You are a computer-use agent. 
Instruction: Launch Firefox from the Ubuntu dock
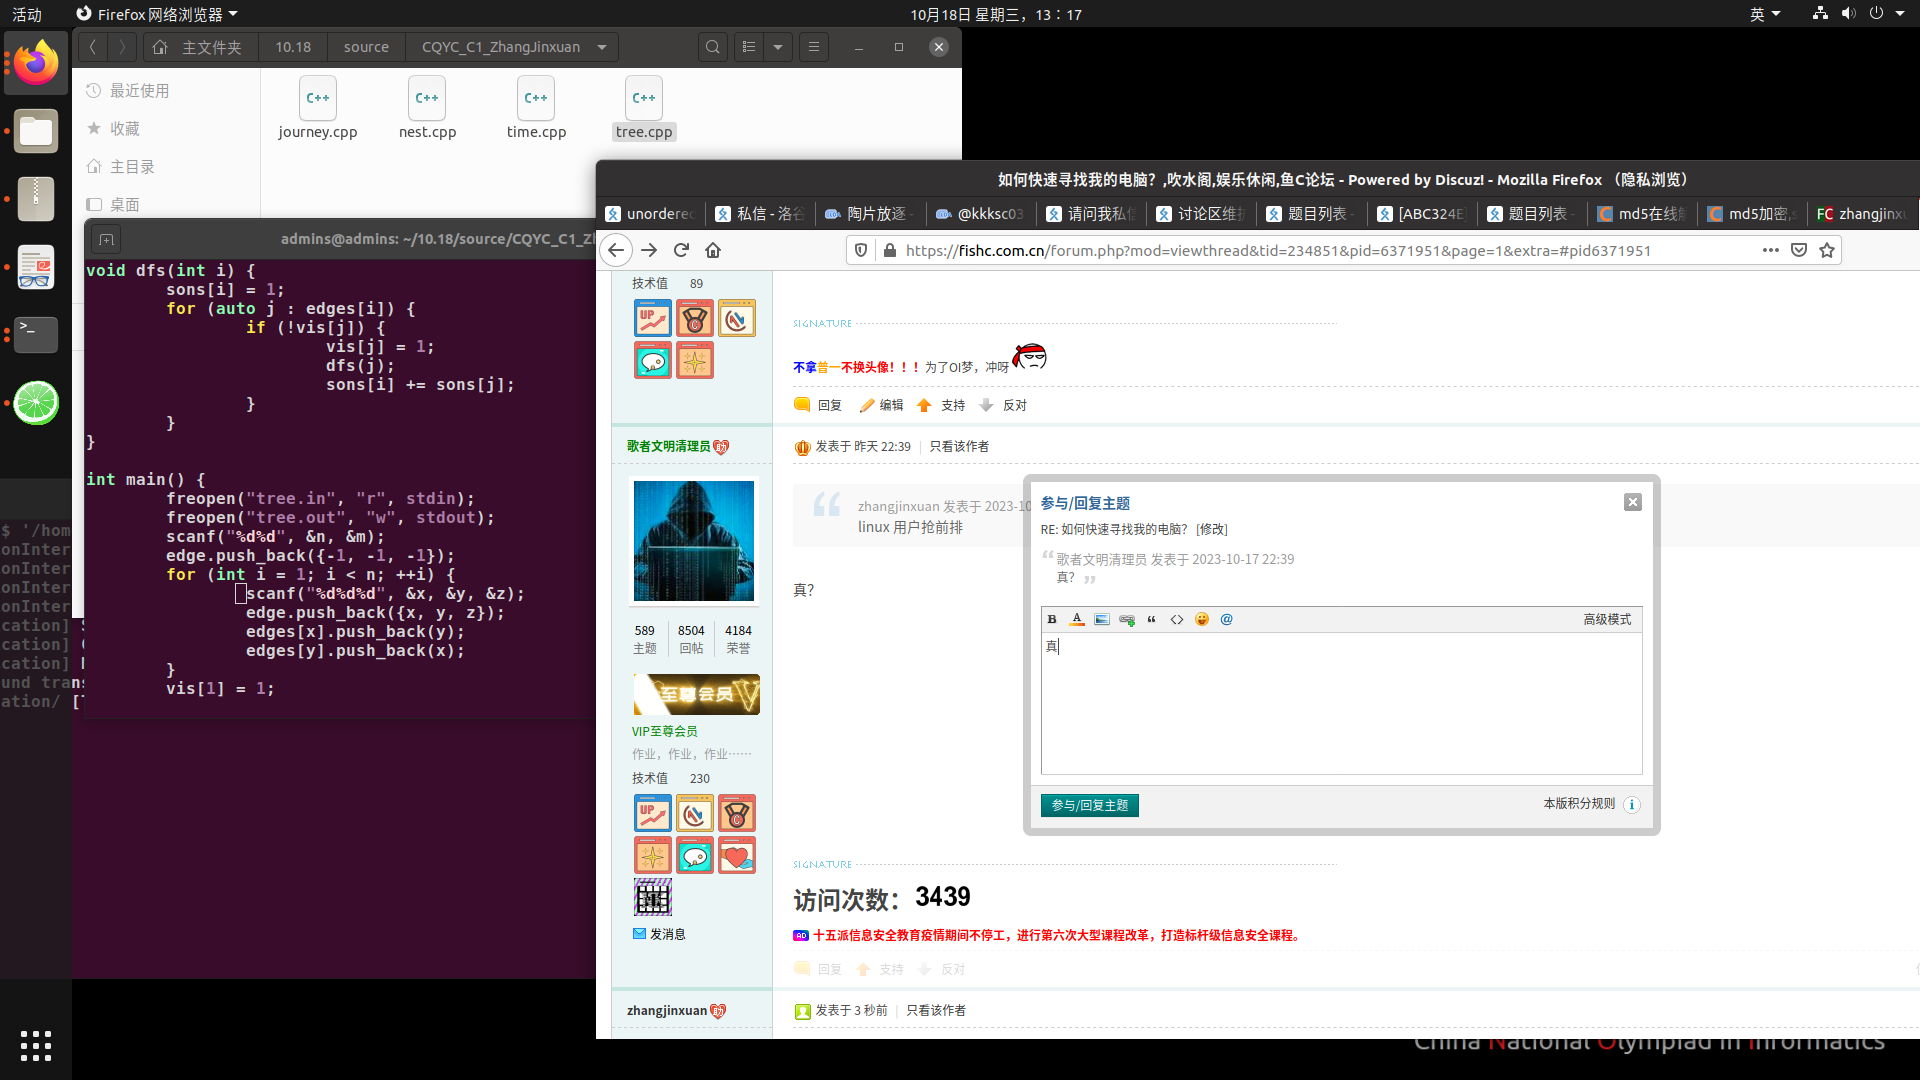point(36,63)
